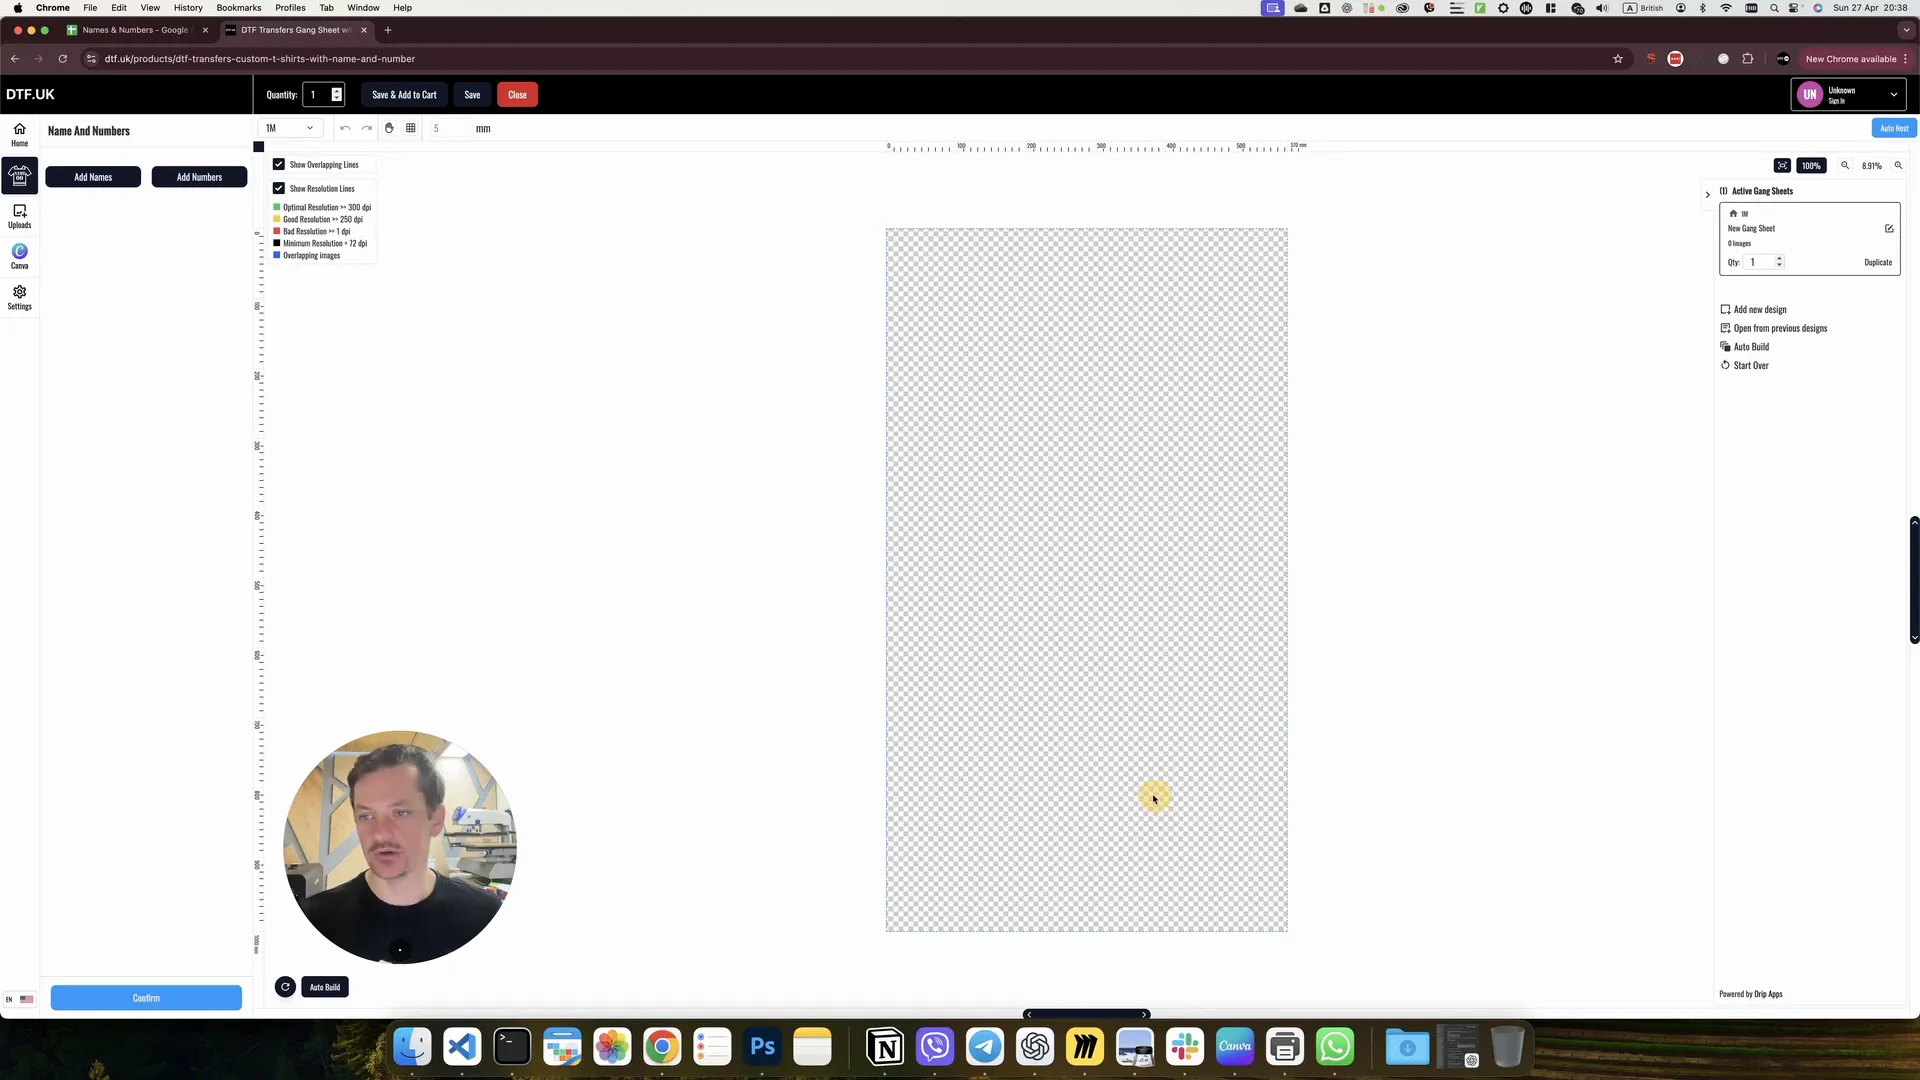Click the red Close button

click(517, 95)
